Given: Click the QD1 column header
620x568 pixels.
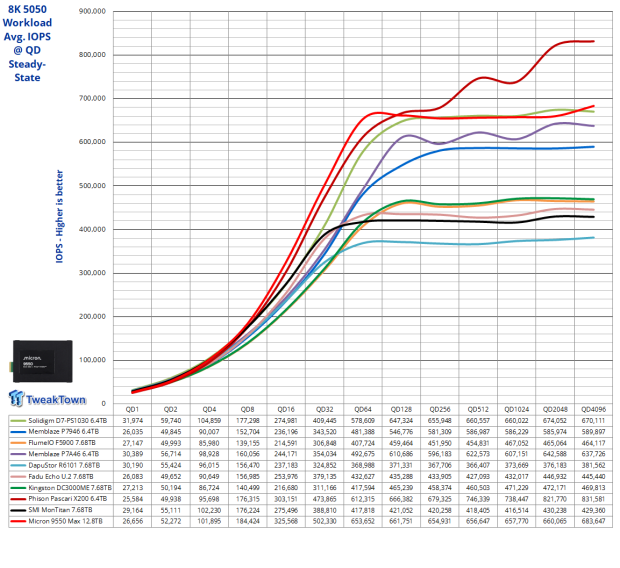Looking at the screenshot, I should [132, 409].
